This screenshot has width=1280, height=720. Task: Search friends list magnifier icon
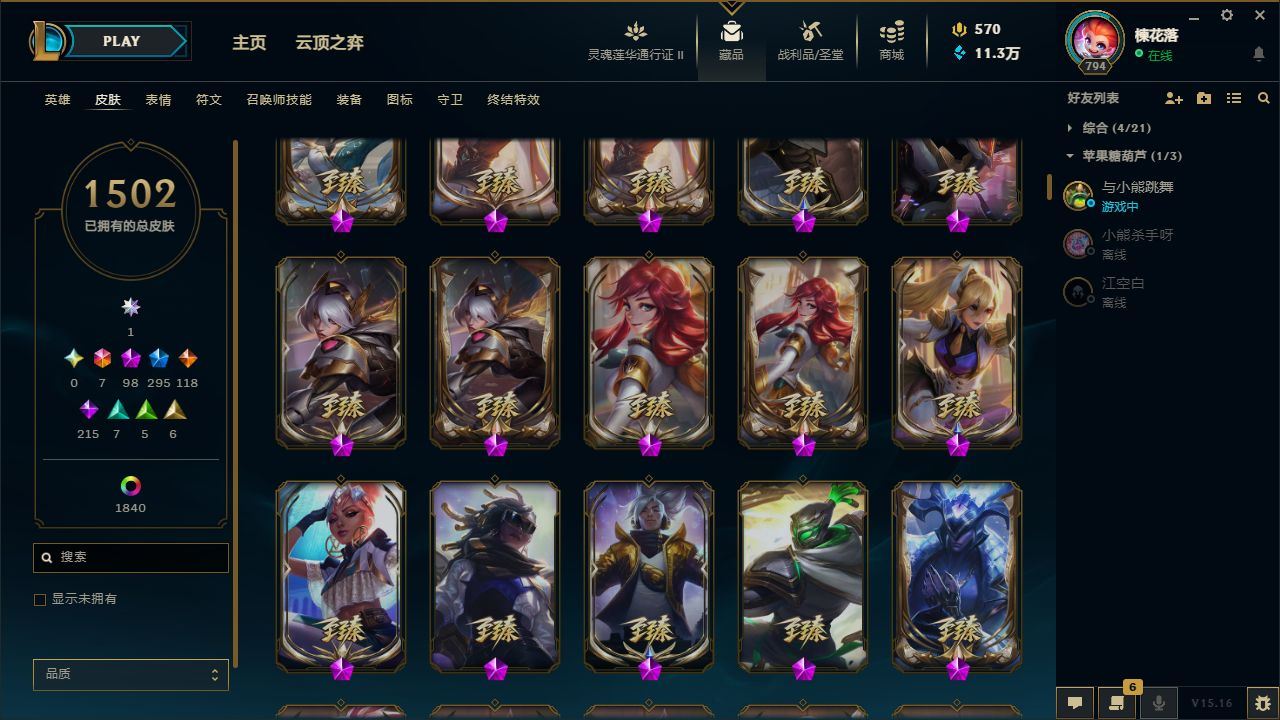tap(1264, 98)
